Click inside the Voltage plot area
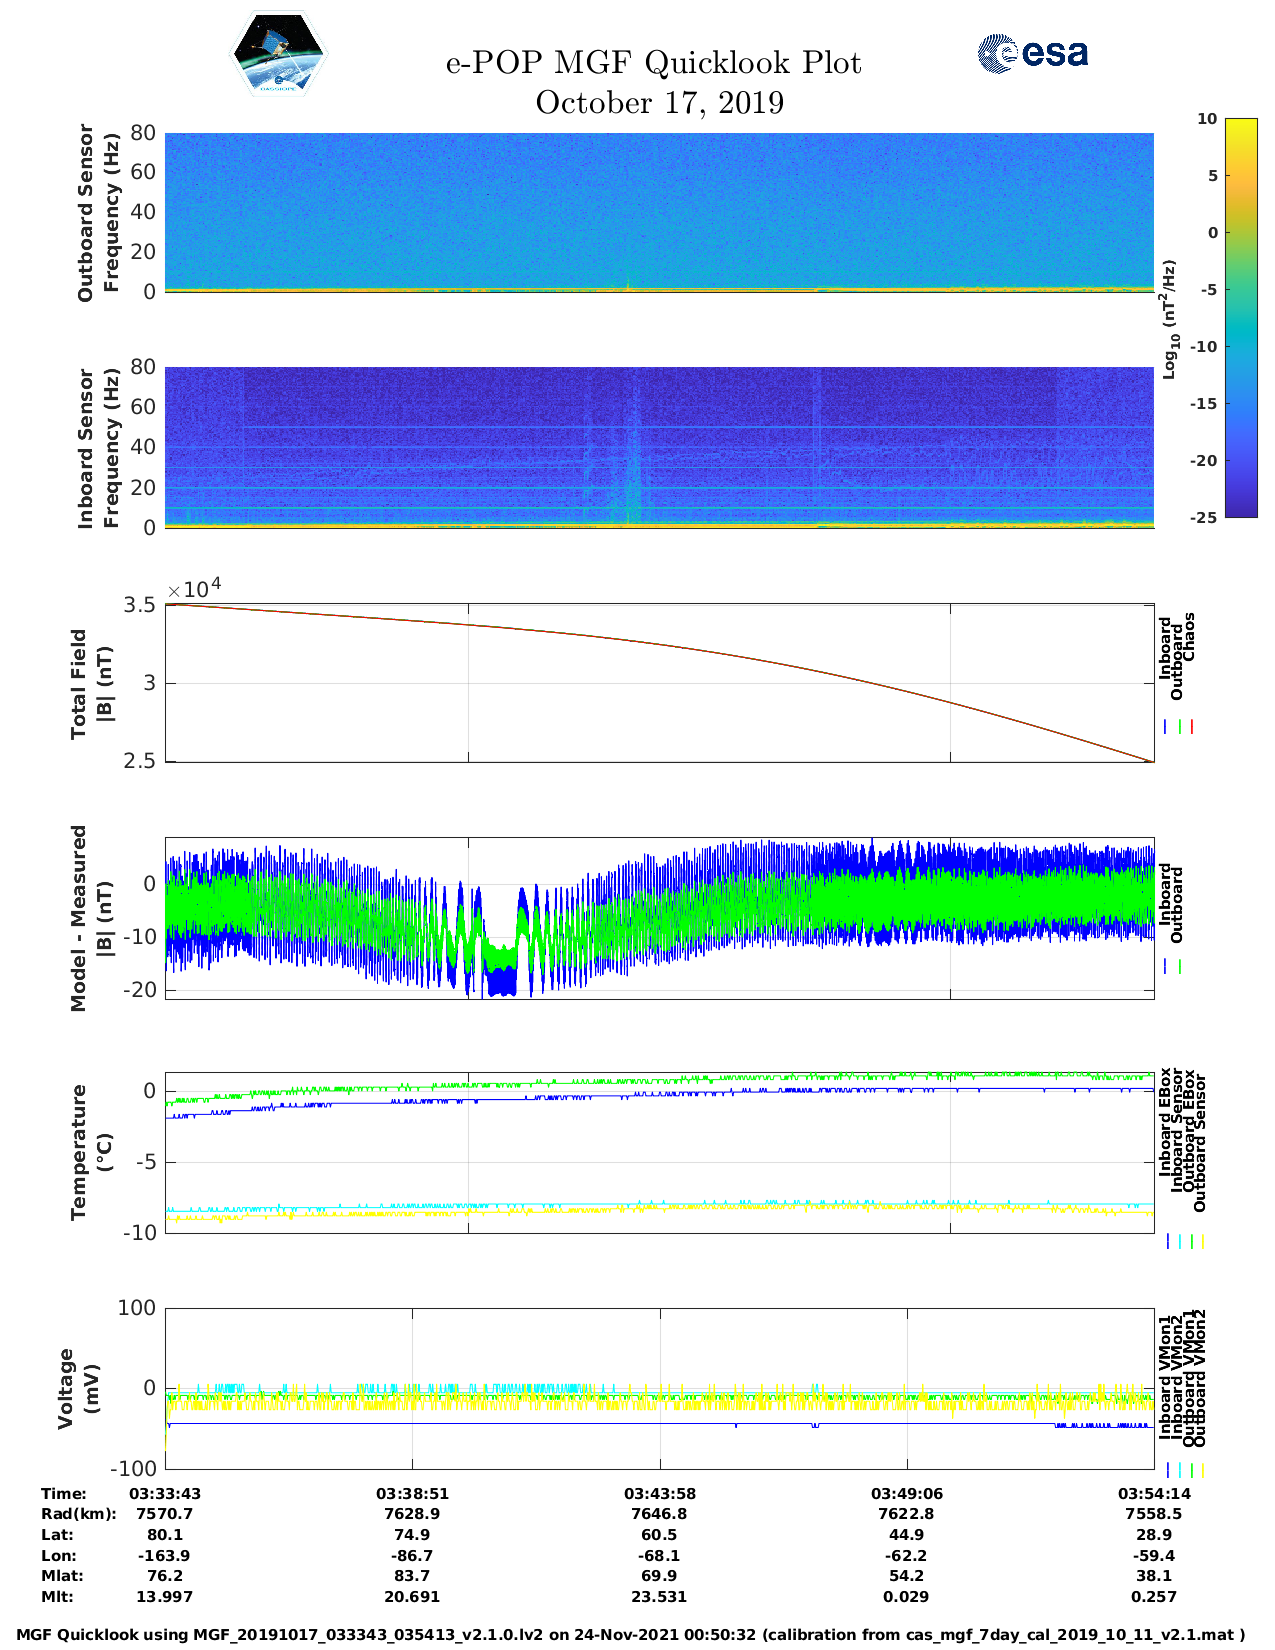Viewport: 1275px width, 1650px height. tap(659, 1388)
